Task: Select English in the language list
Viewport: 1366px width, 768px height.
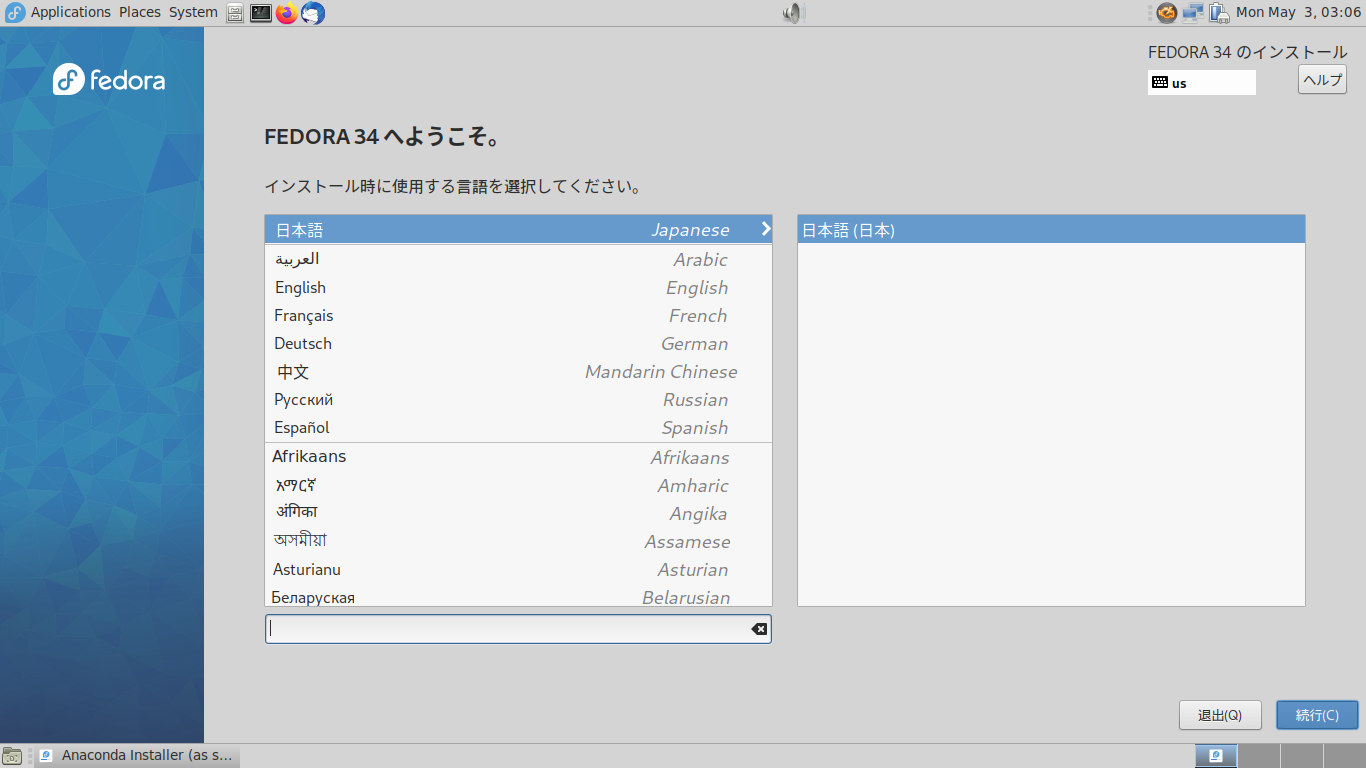Action: (x=518, y=287)
